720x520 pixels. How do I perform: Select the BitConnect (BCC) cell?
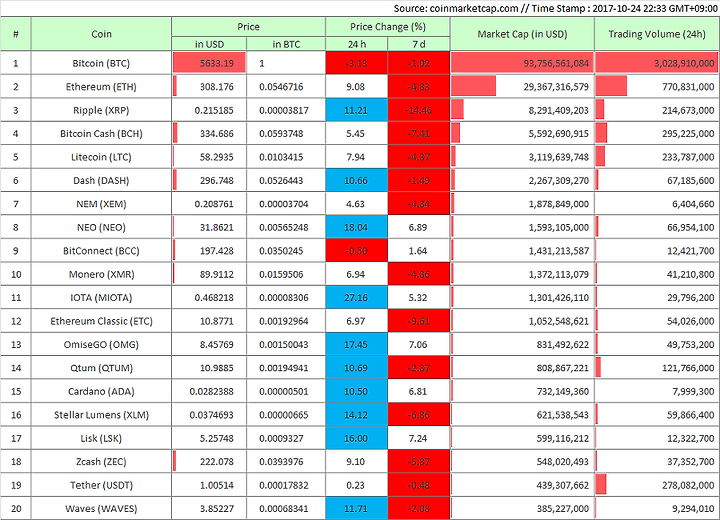[101, 251]
